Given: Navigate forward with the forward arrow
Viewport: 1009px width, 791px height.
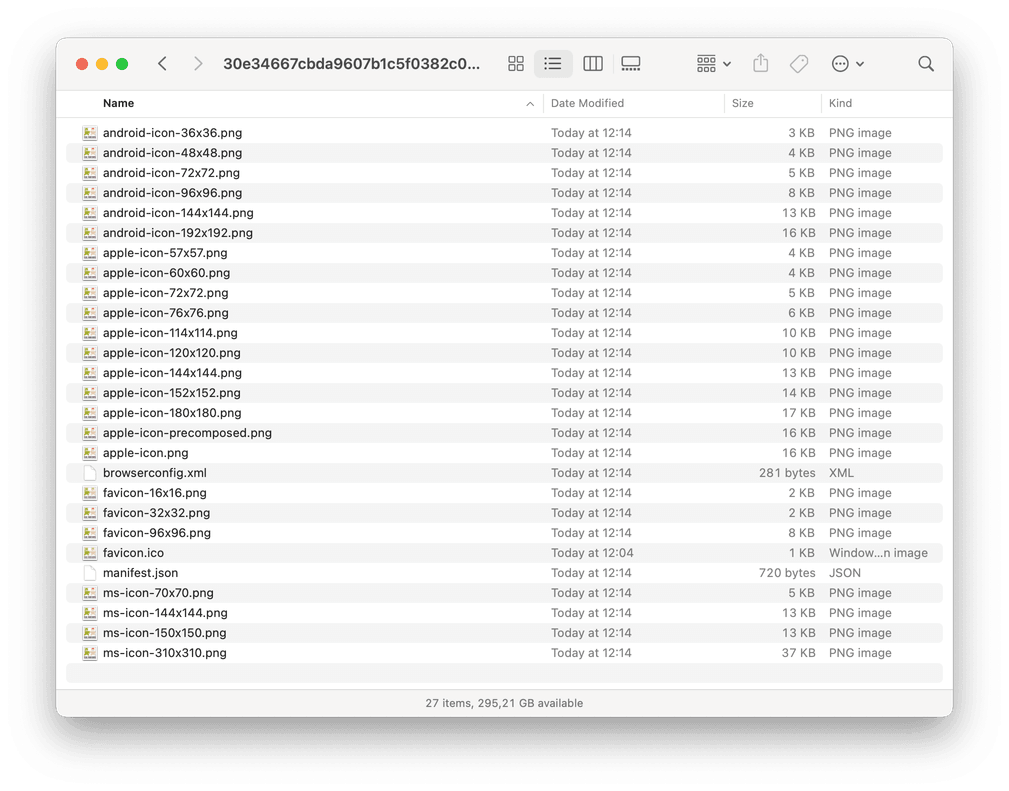Looking at the screenshot, I should point(198,63).
